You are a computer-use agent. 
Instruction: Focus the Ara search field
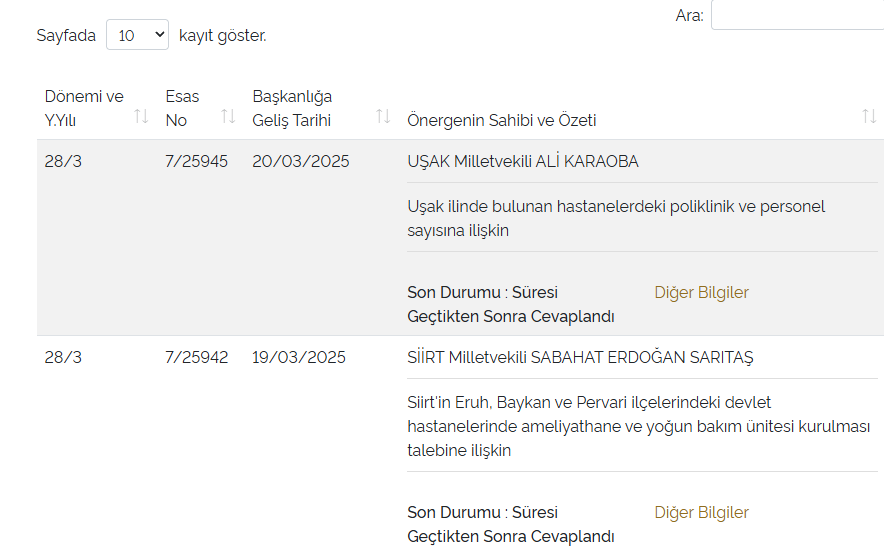(797, 16)
